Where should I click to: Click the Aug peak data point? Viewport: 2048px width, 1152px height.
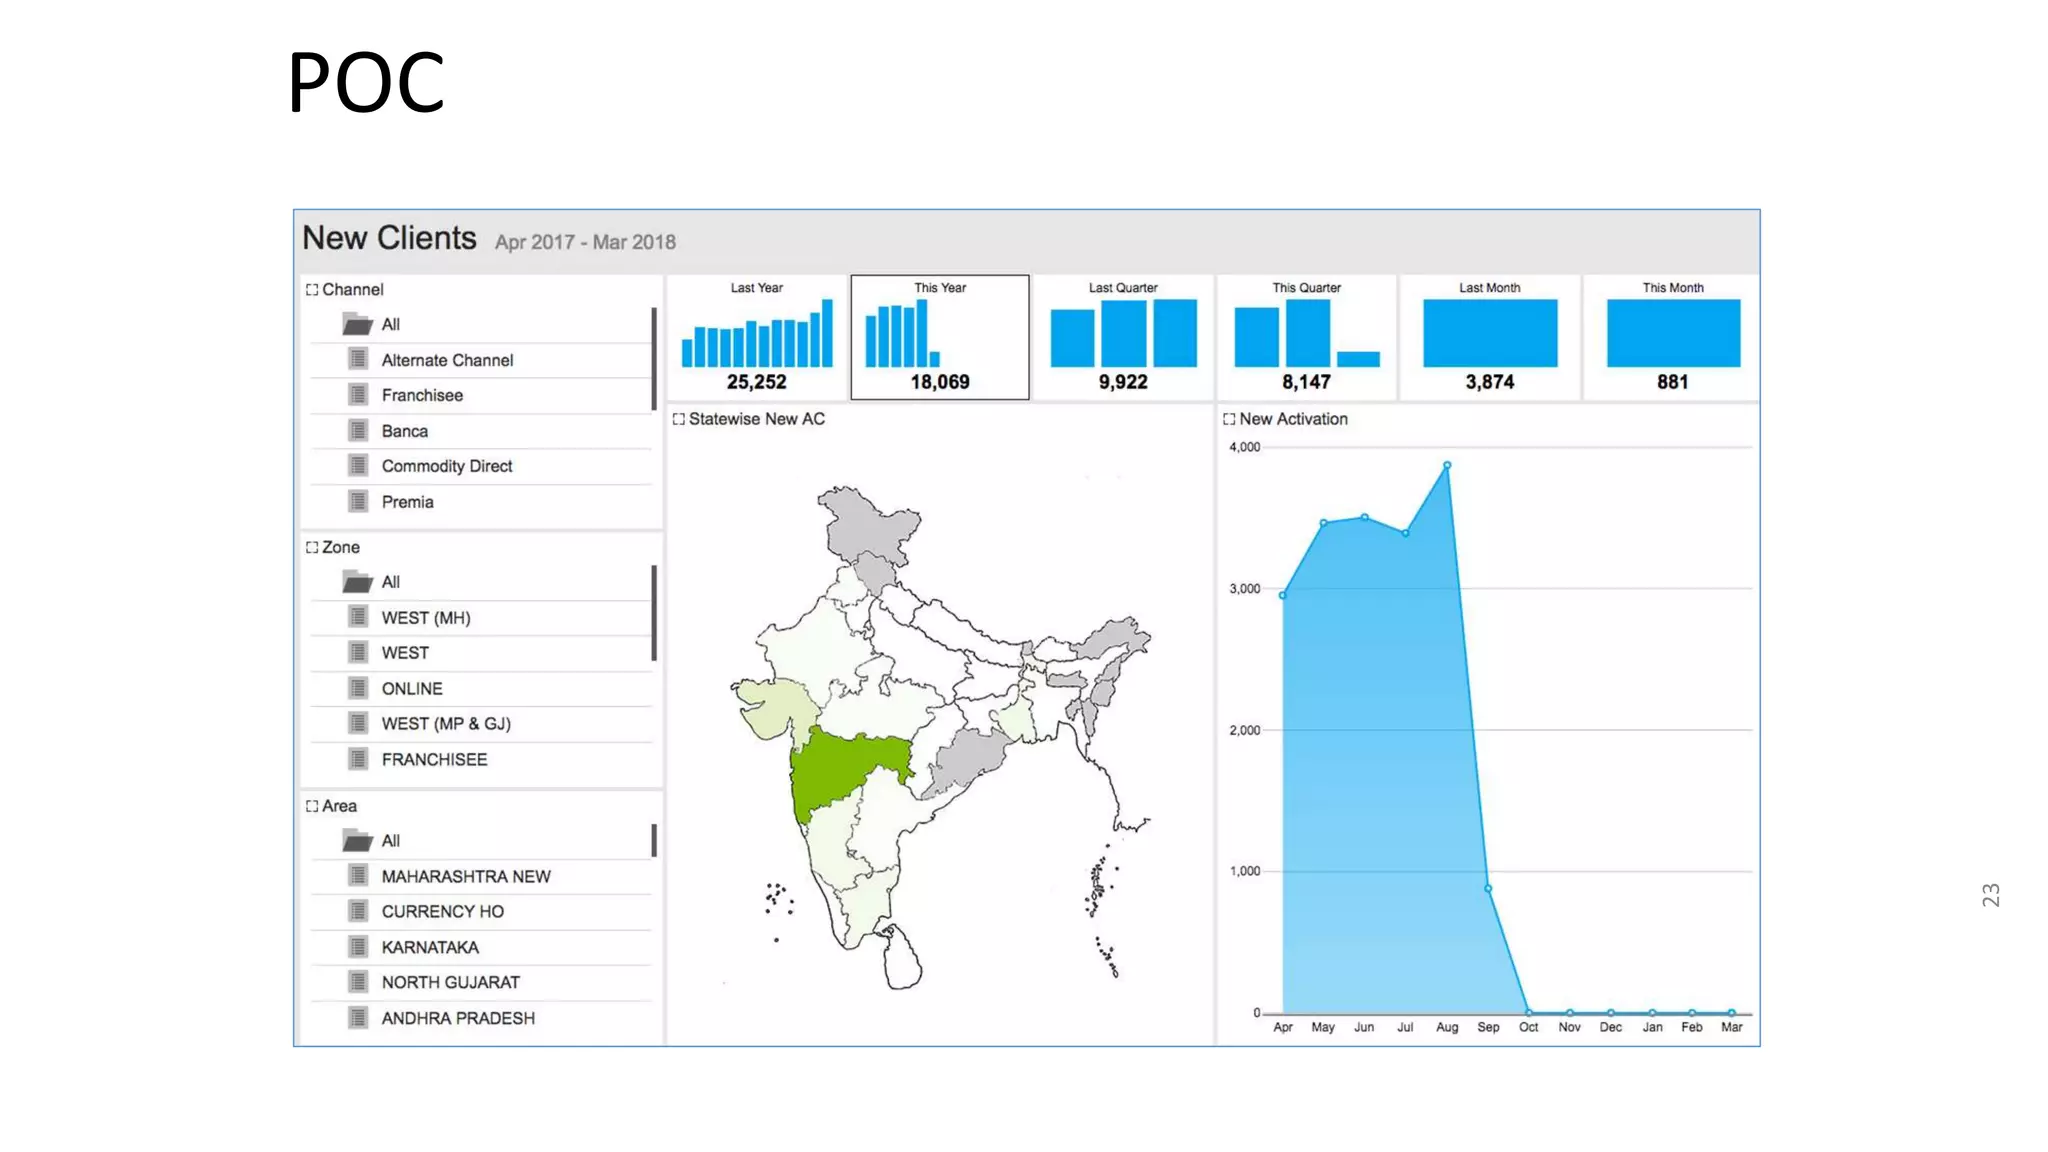pyautogui.click(x=1446, y=465)
